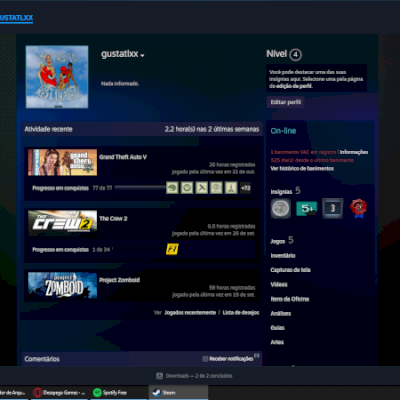Open Project Zomboid game banner
Image resolution: width=400 pixels, height=400 pixels.
62,285
